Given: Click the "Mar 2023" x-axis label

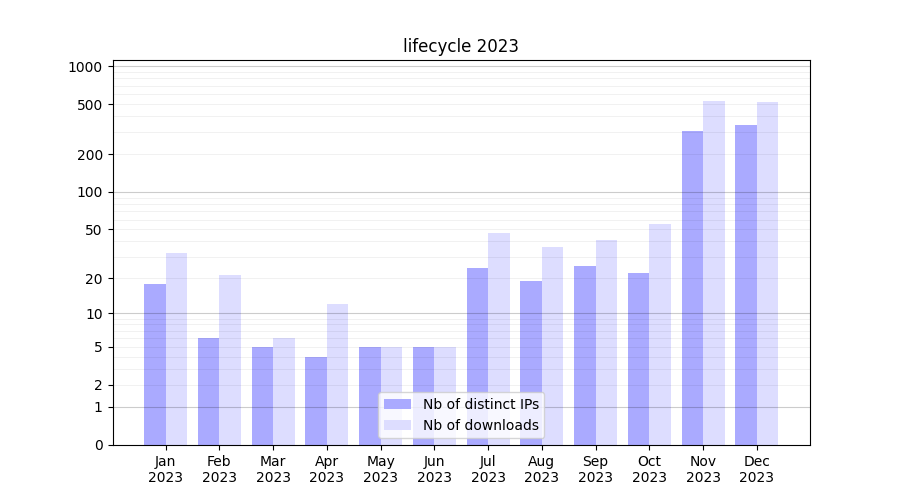Looking at the screenshot, I should pos(273,469).
